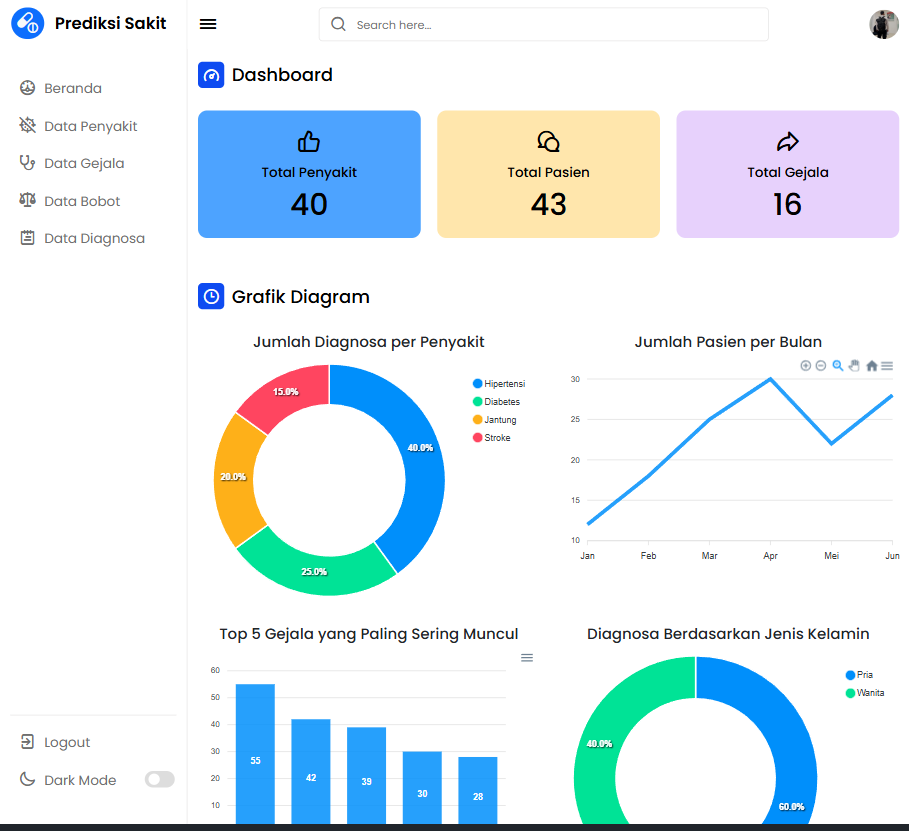This screenshot has width=909, height=831.
Task: Toggle Stroke legend item
Action: coord(492,438)
